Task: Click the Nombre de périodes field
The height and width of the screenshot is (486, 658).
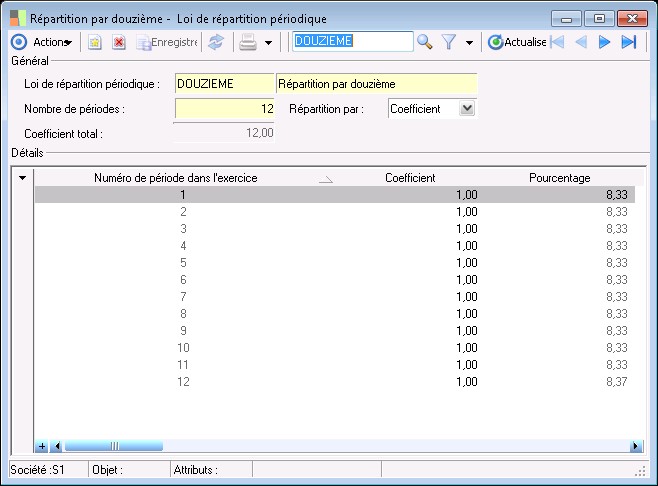Action: pyautogui.click(x=224, y=108)
